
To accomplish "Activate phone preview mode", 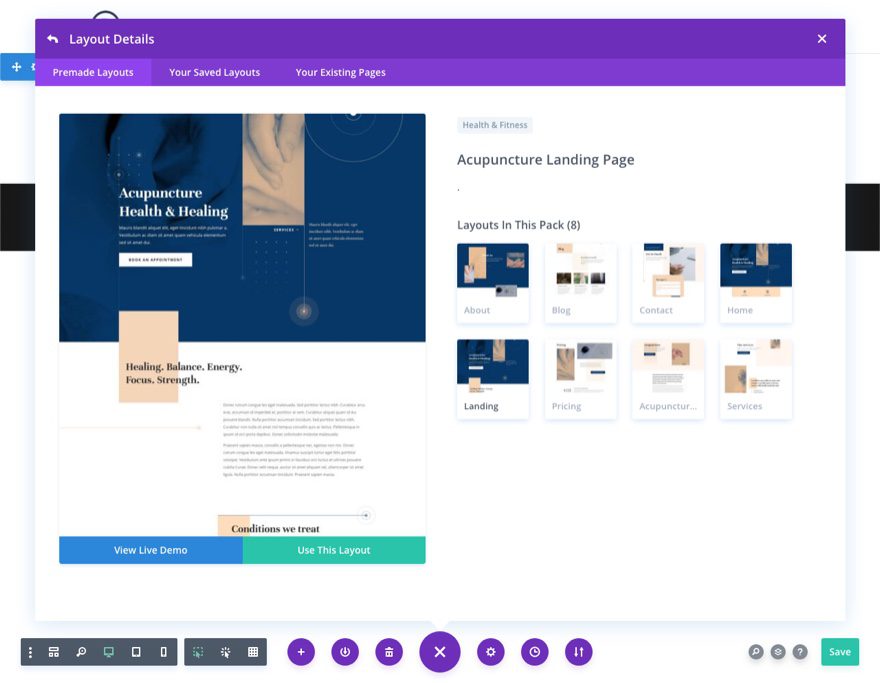I will tap(163, 651).
